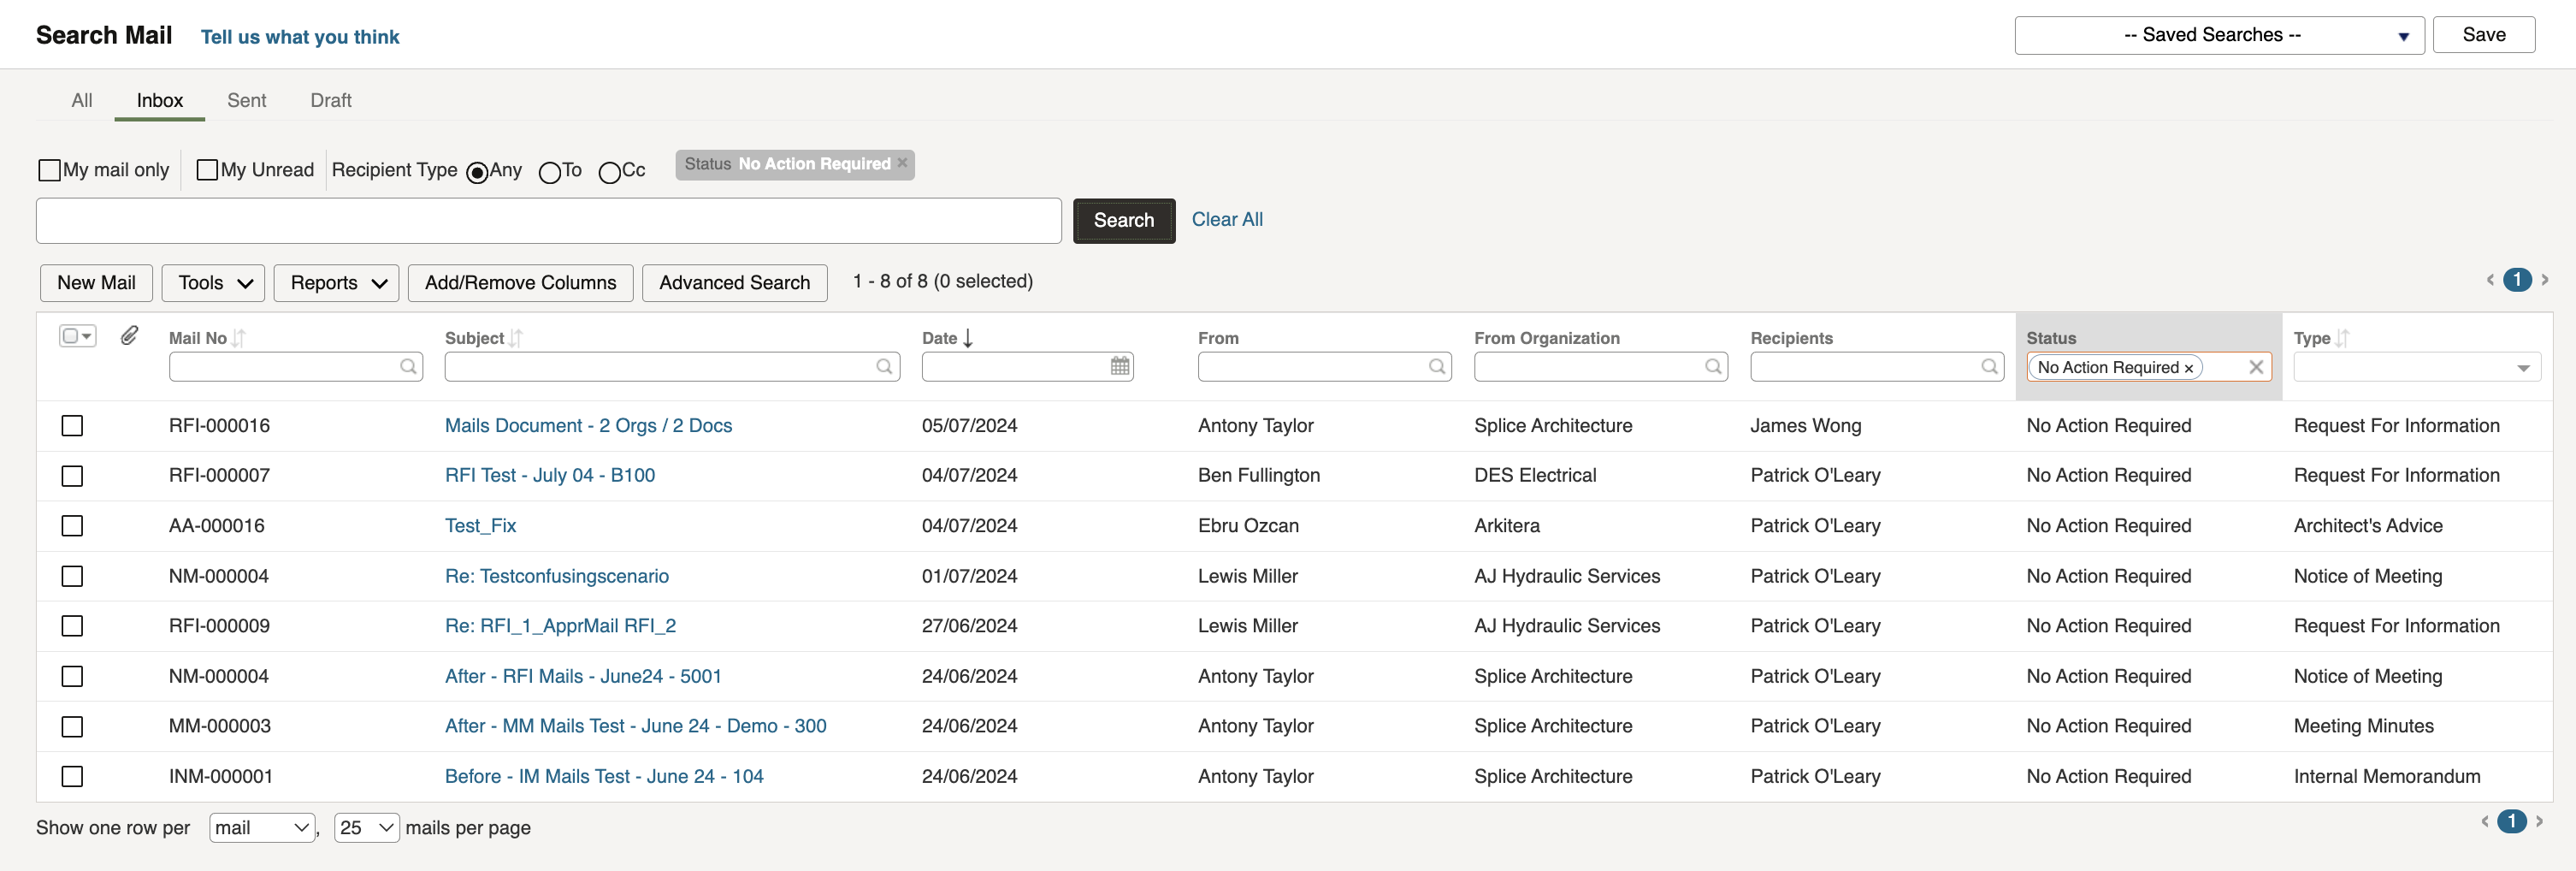Open the show one row per mail dropdown
2576x871 pixels.
(262, 828)
